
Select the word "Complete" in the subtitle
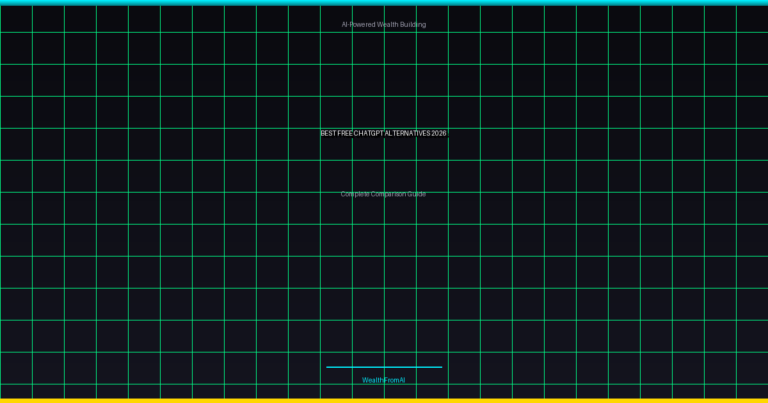pos(355,194)
